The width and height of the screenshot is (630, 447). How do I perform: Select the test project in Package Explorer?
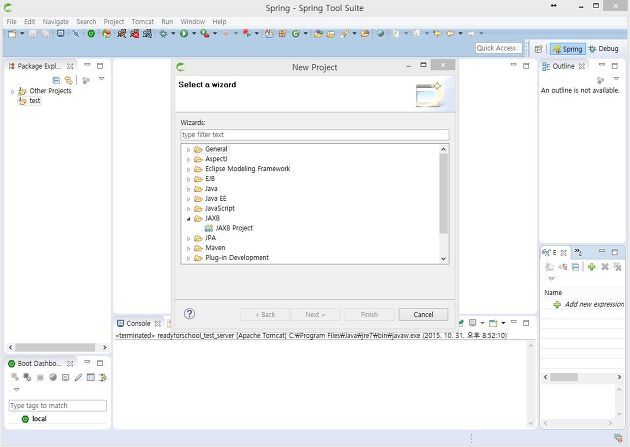point(35,101)
